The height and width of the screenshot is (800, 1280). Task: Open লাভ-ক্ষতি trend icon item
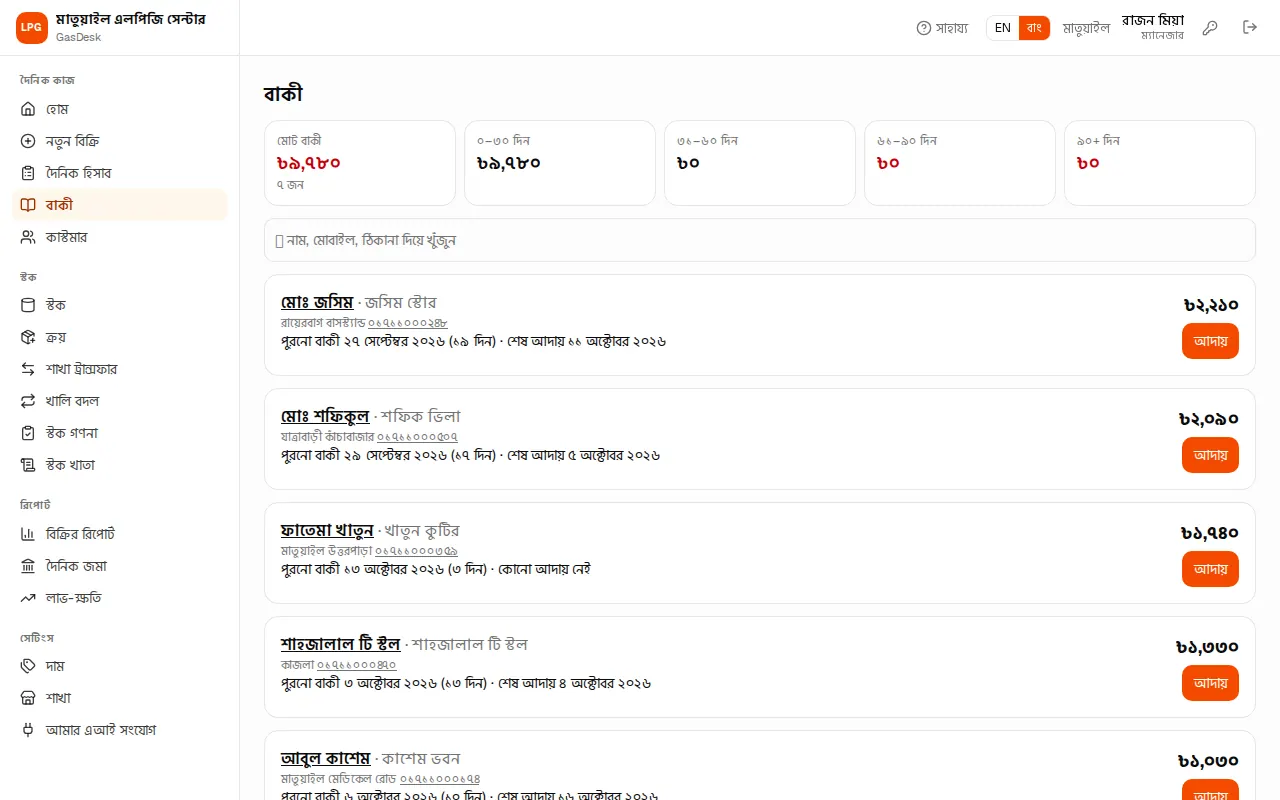pos(120,598)
